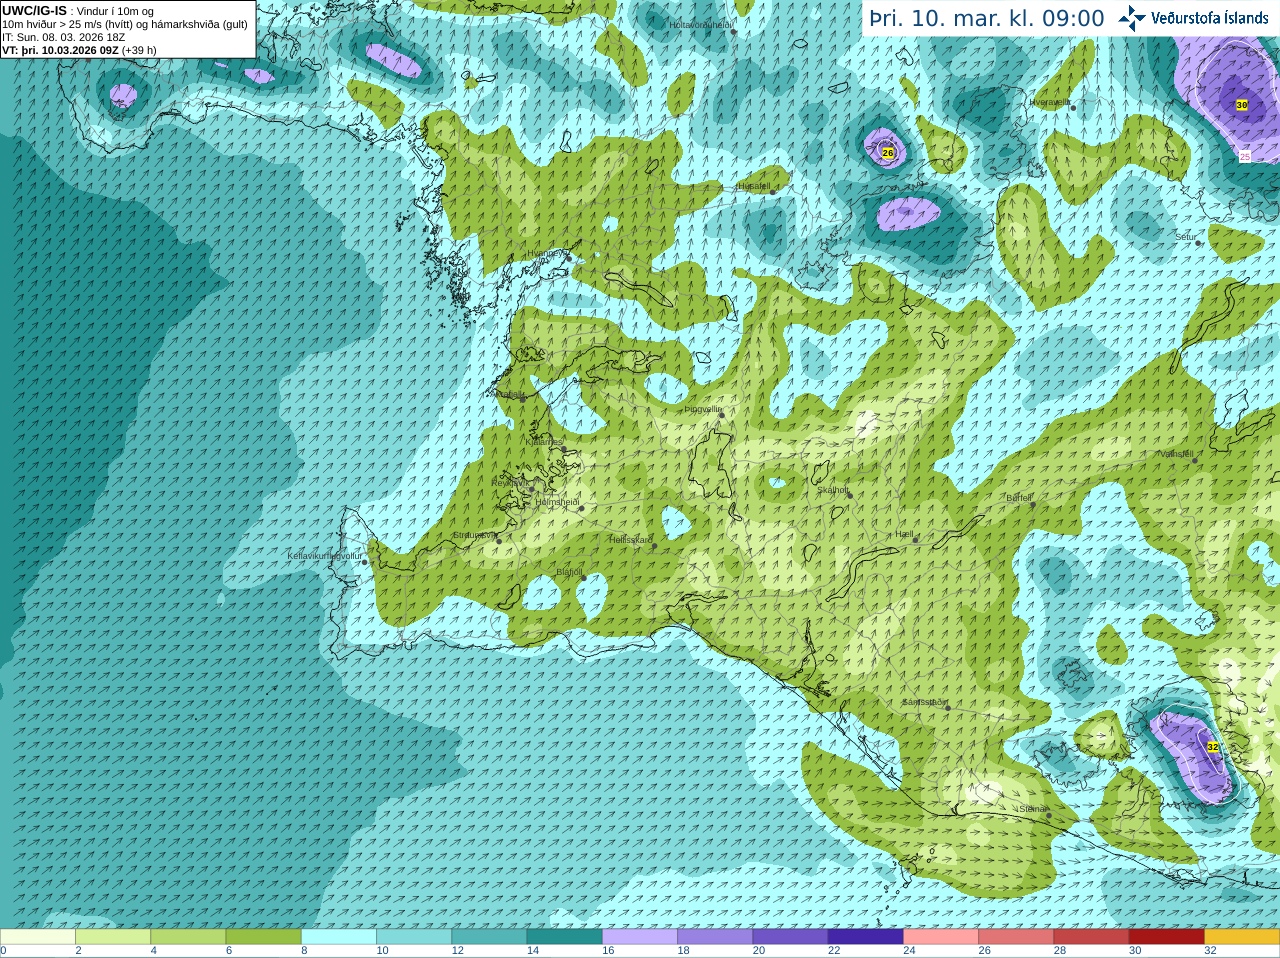Click the Veðurstofa Íslands logo icon

pos(1132,18)
